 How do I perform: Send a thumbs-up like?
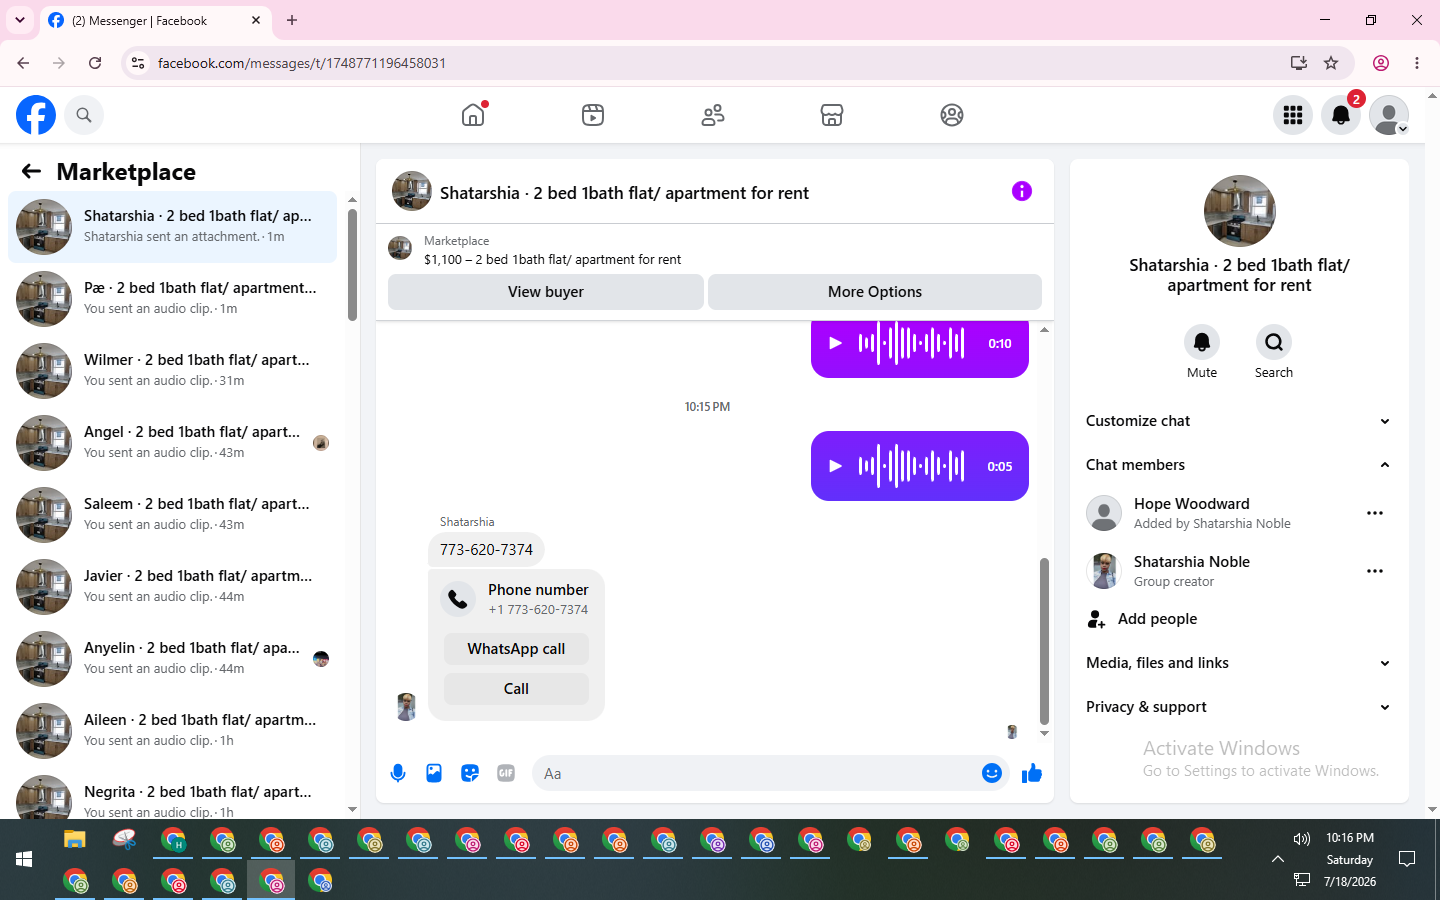tap(1032, 773)
